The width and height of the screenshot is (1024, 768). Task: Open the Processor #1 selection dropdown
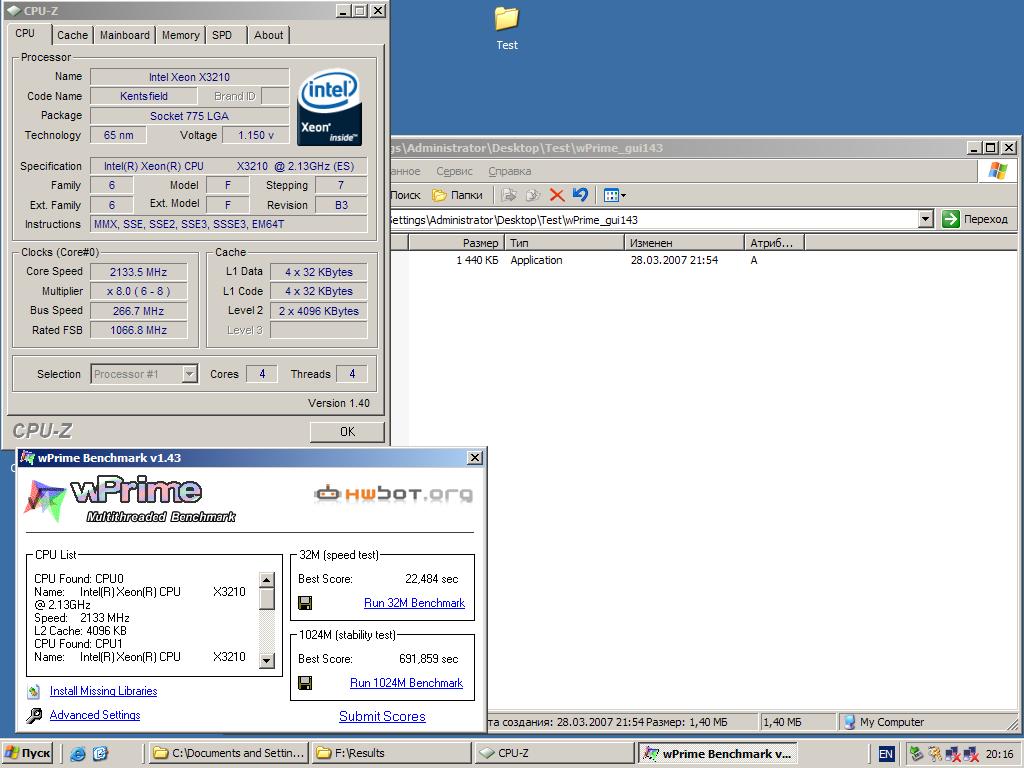(x=189, y=374)
